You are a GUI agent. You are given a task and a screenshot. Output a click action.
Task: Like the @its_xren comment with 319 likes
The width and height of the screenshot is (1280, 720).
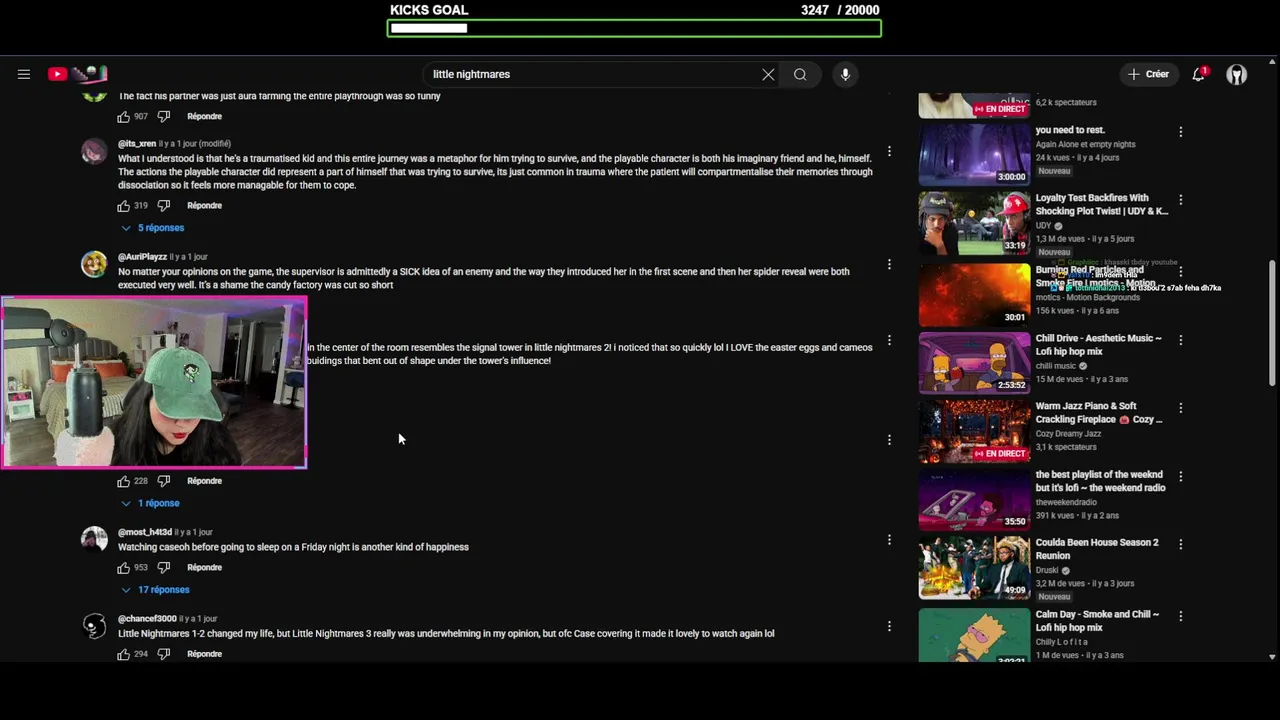[124, 205]
